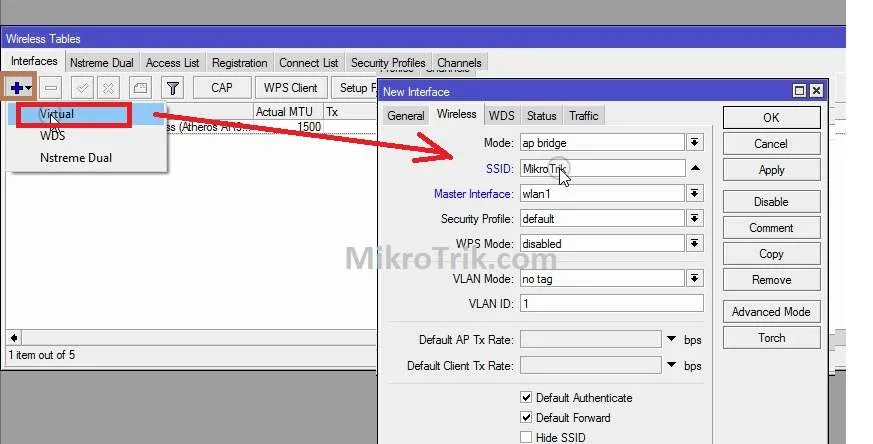Enable the Hide SSID checkbox
The height and width of the screenshot is (444, 873).
(x=526, y=438)
